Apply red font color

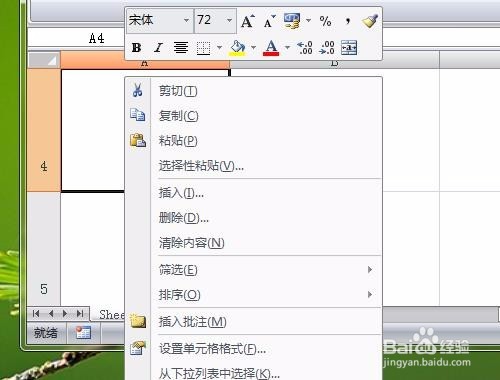pyautogui.click(x=271, y=48)
